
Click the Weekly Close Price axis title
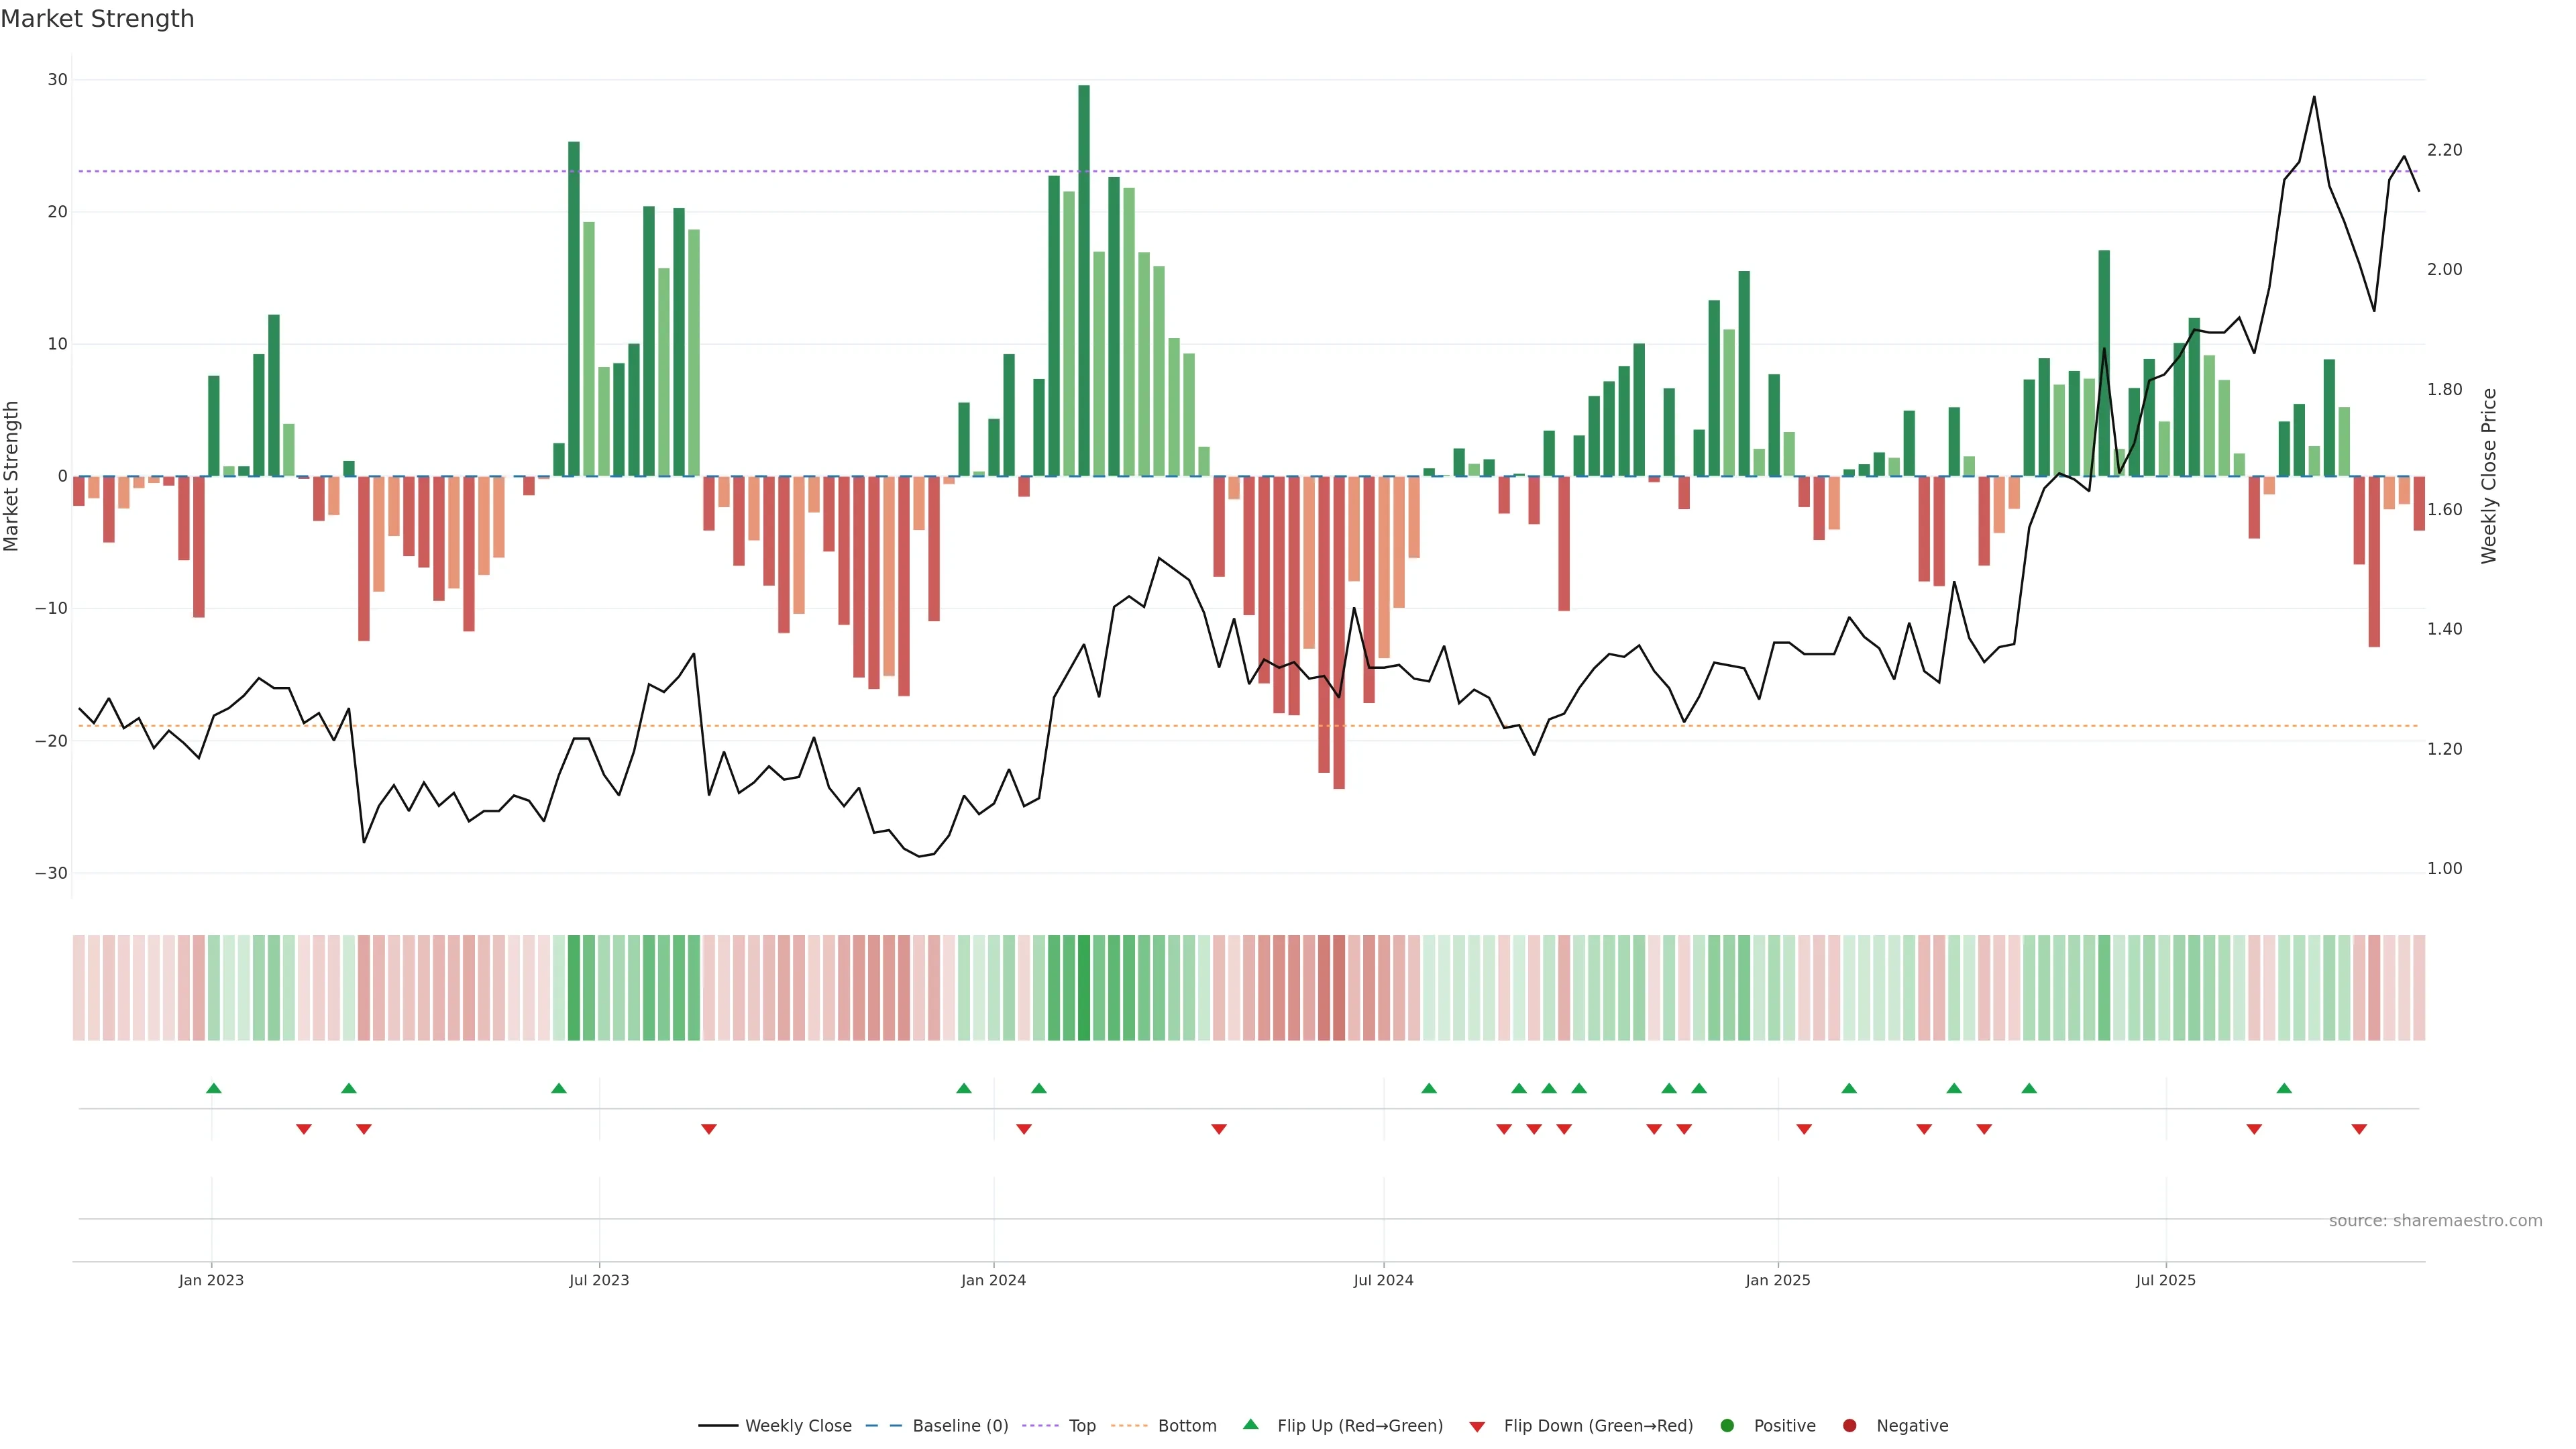(2489, 476)
